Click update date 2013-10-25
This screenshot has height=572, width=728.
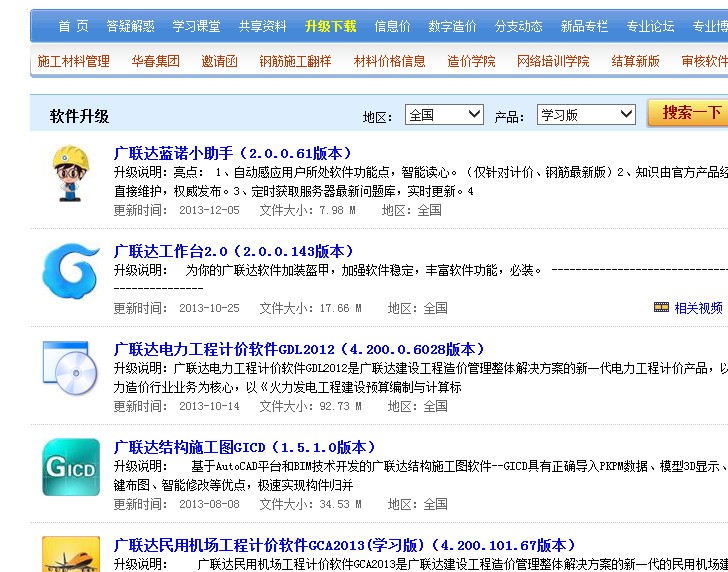click(209, 308)
